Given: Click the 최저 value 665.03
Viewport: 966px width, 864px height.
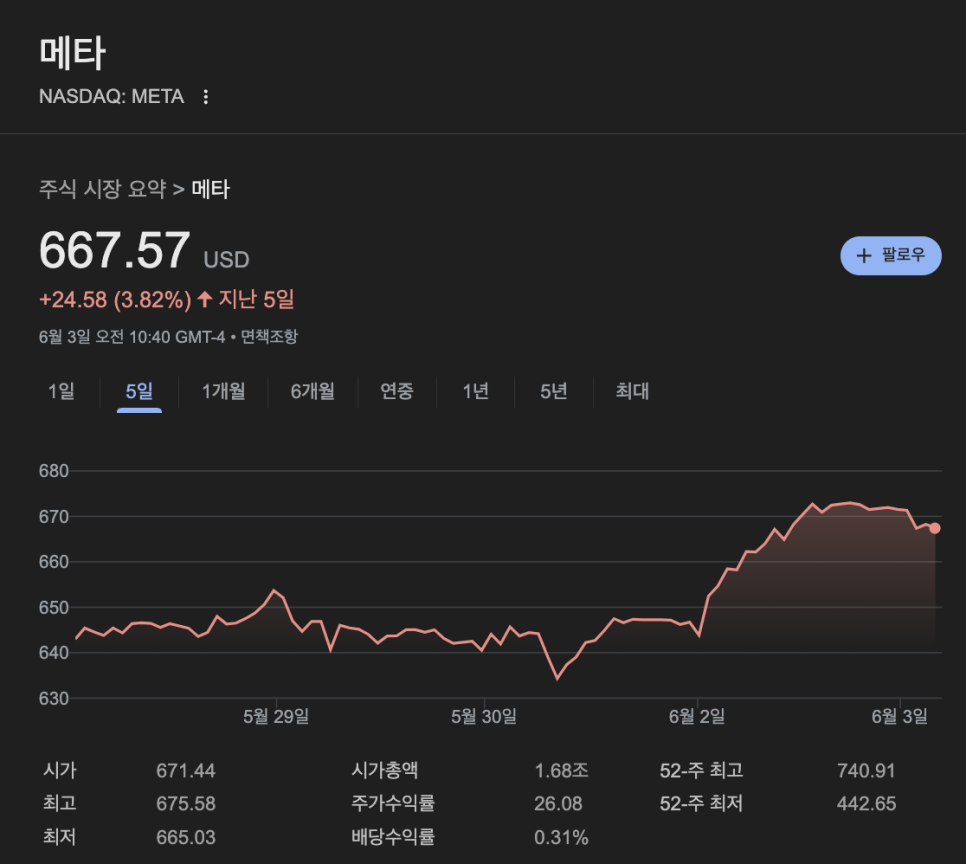Looking at the screenshot, I should pyautogui.click(x=185, y=837).
